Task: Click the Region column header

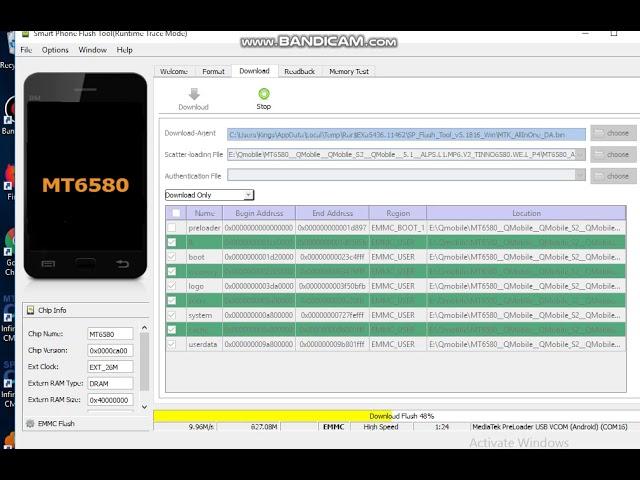Action: point(398,213)
